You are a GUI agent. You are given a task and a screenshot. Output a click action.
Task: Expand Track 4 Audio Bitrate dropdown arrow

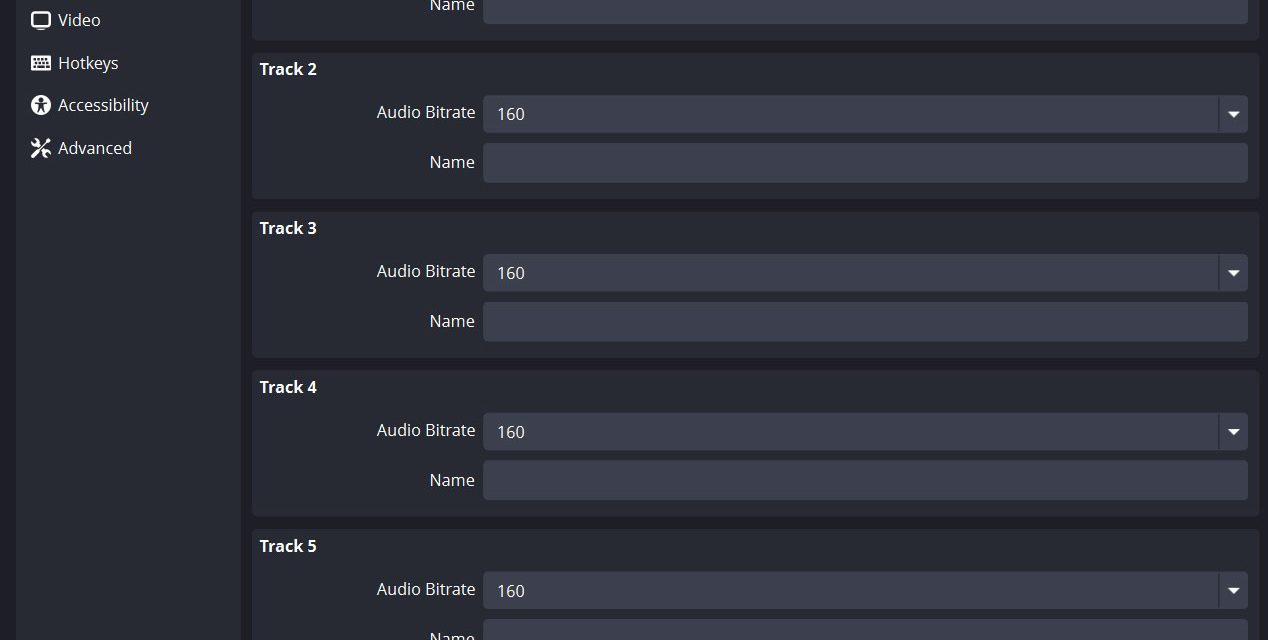(1233, 432)
